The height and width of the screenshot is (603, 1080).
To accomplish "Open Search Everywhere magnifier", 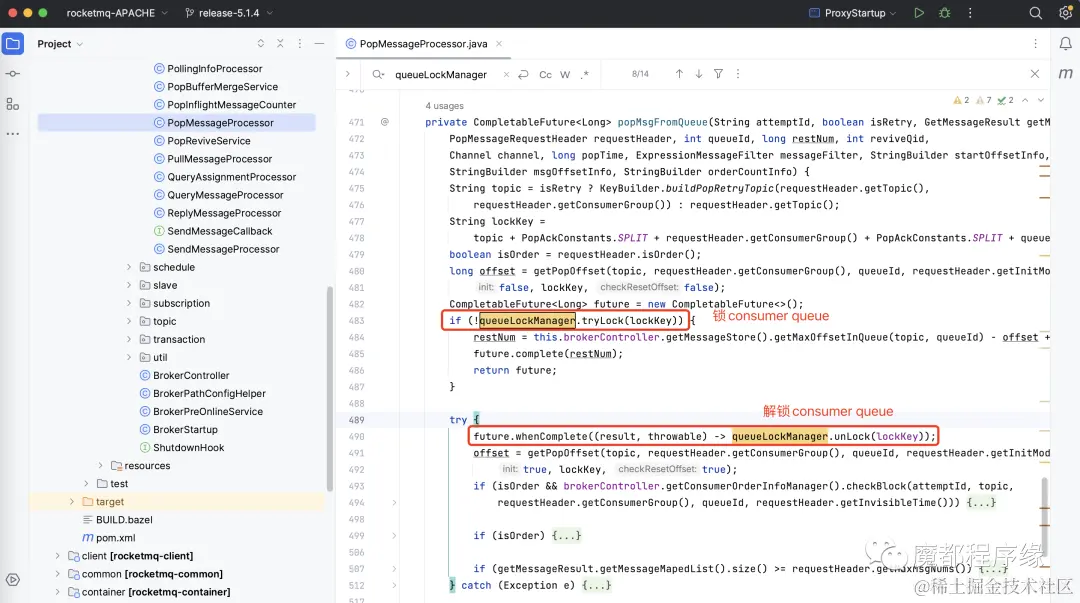I will click(1035, 13).
